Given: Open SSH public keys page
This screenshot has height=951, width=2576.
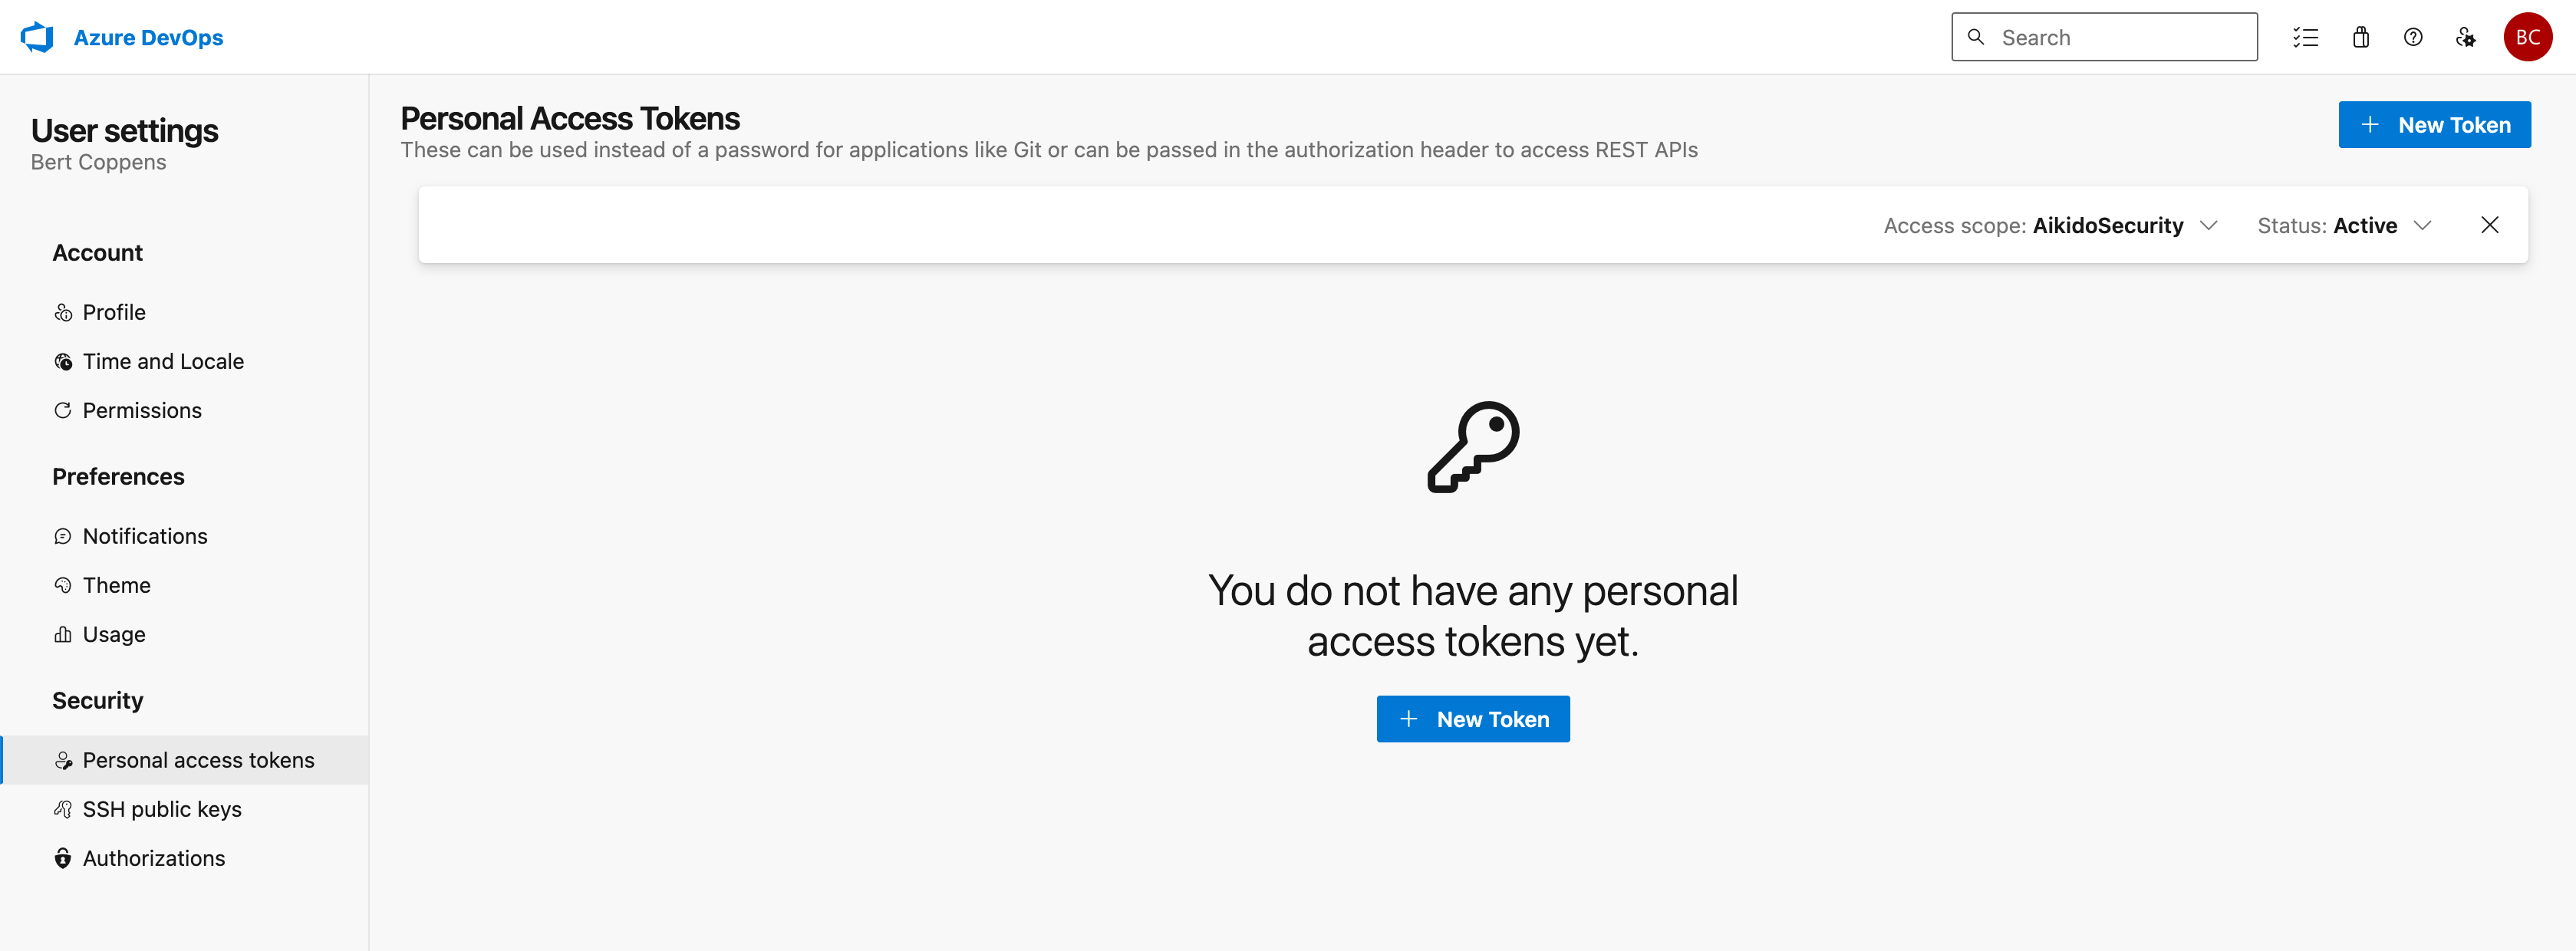Looking at the screenshot, I should [x=185, y=809].
